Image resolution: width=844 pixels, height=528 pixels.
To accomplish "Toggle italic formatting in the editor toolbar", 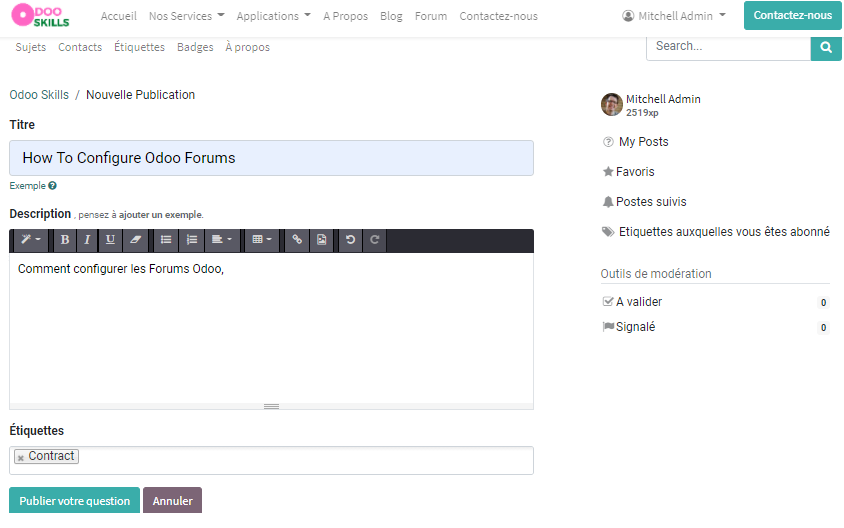I will click(x=87, y=240).
